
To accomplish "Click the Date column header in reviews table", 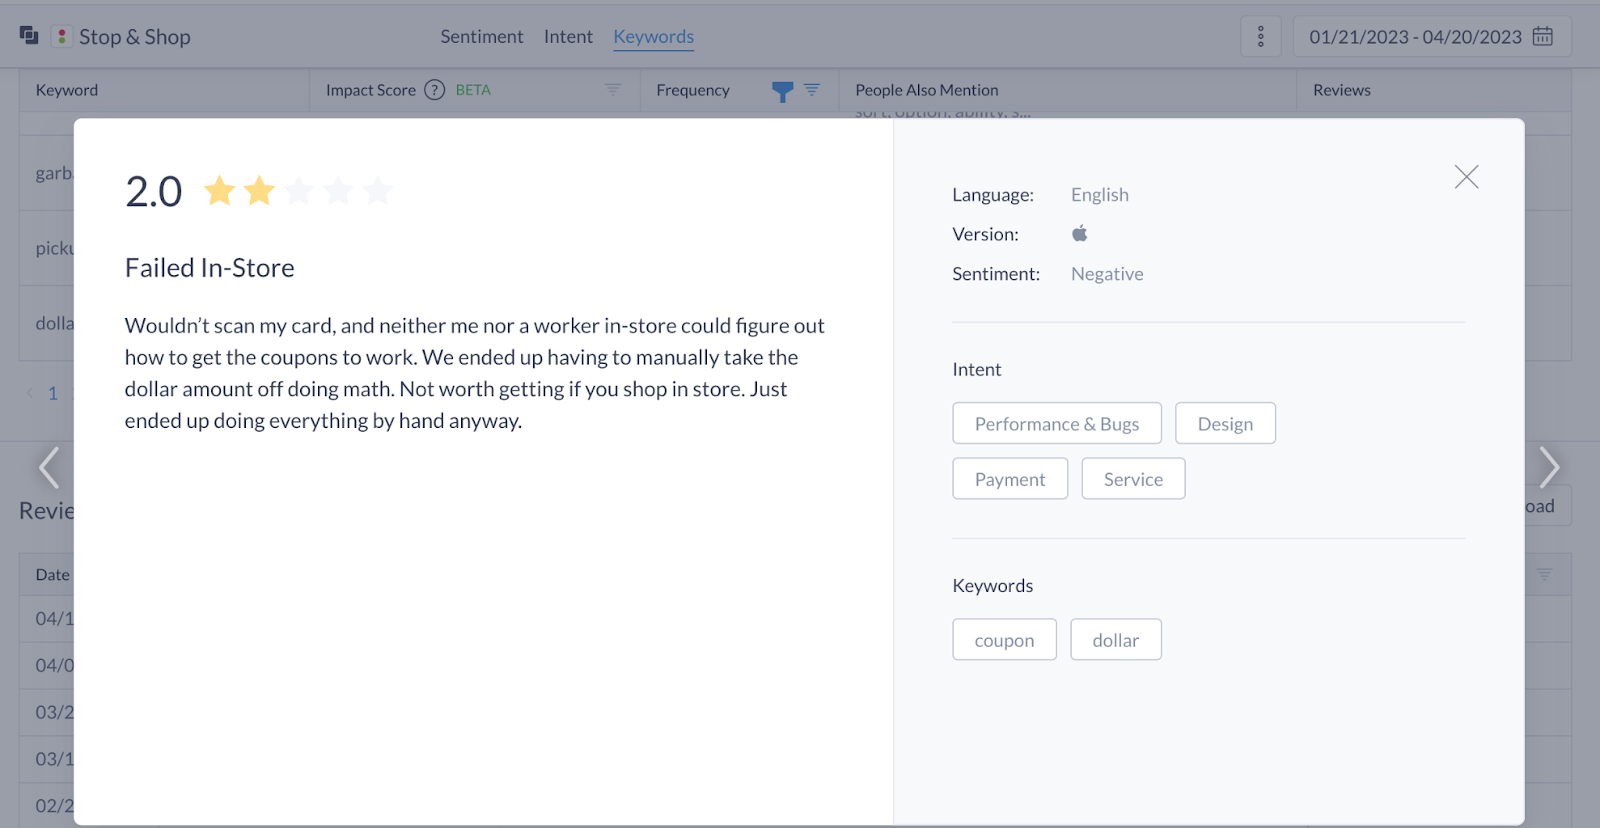I will pyautogui.click(x=52, y=575).
